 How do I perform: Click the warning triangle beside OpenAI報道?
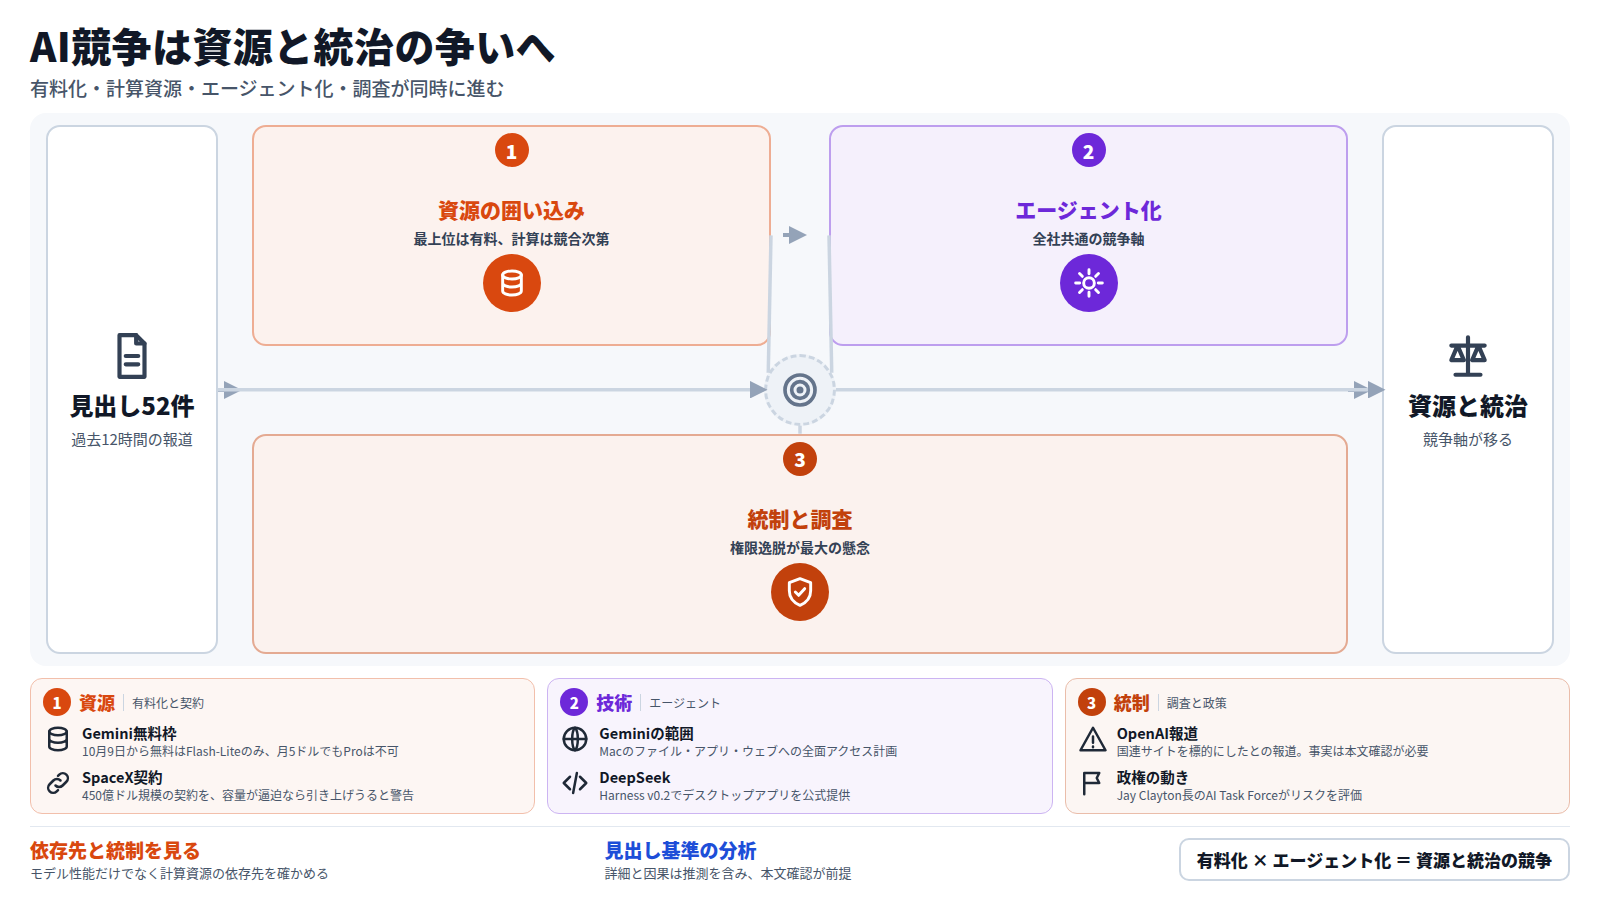coord(1093,739)
